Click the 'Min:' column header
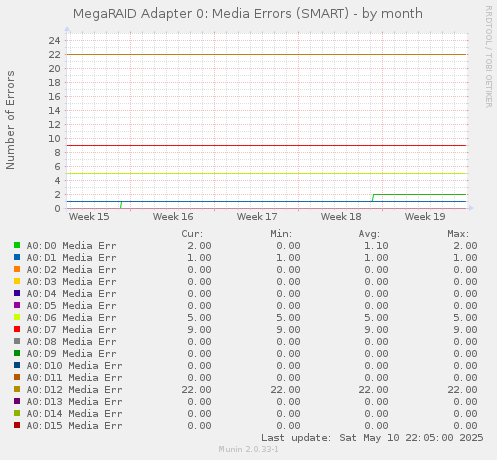The height and width of the screenshot is (460, 497). [x=281, y=234]
